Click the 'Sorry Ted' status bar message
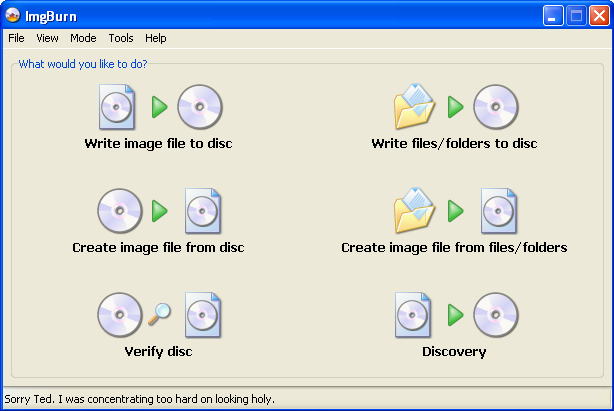Image resolution: width=614 pixels, height=411 pixels. pos(139,399)
